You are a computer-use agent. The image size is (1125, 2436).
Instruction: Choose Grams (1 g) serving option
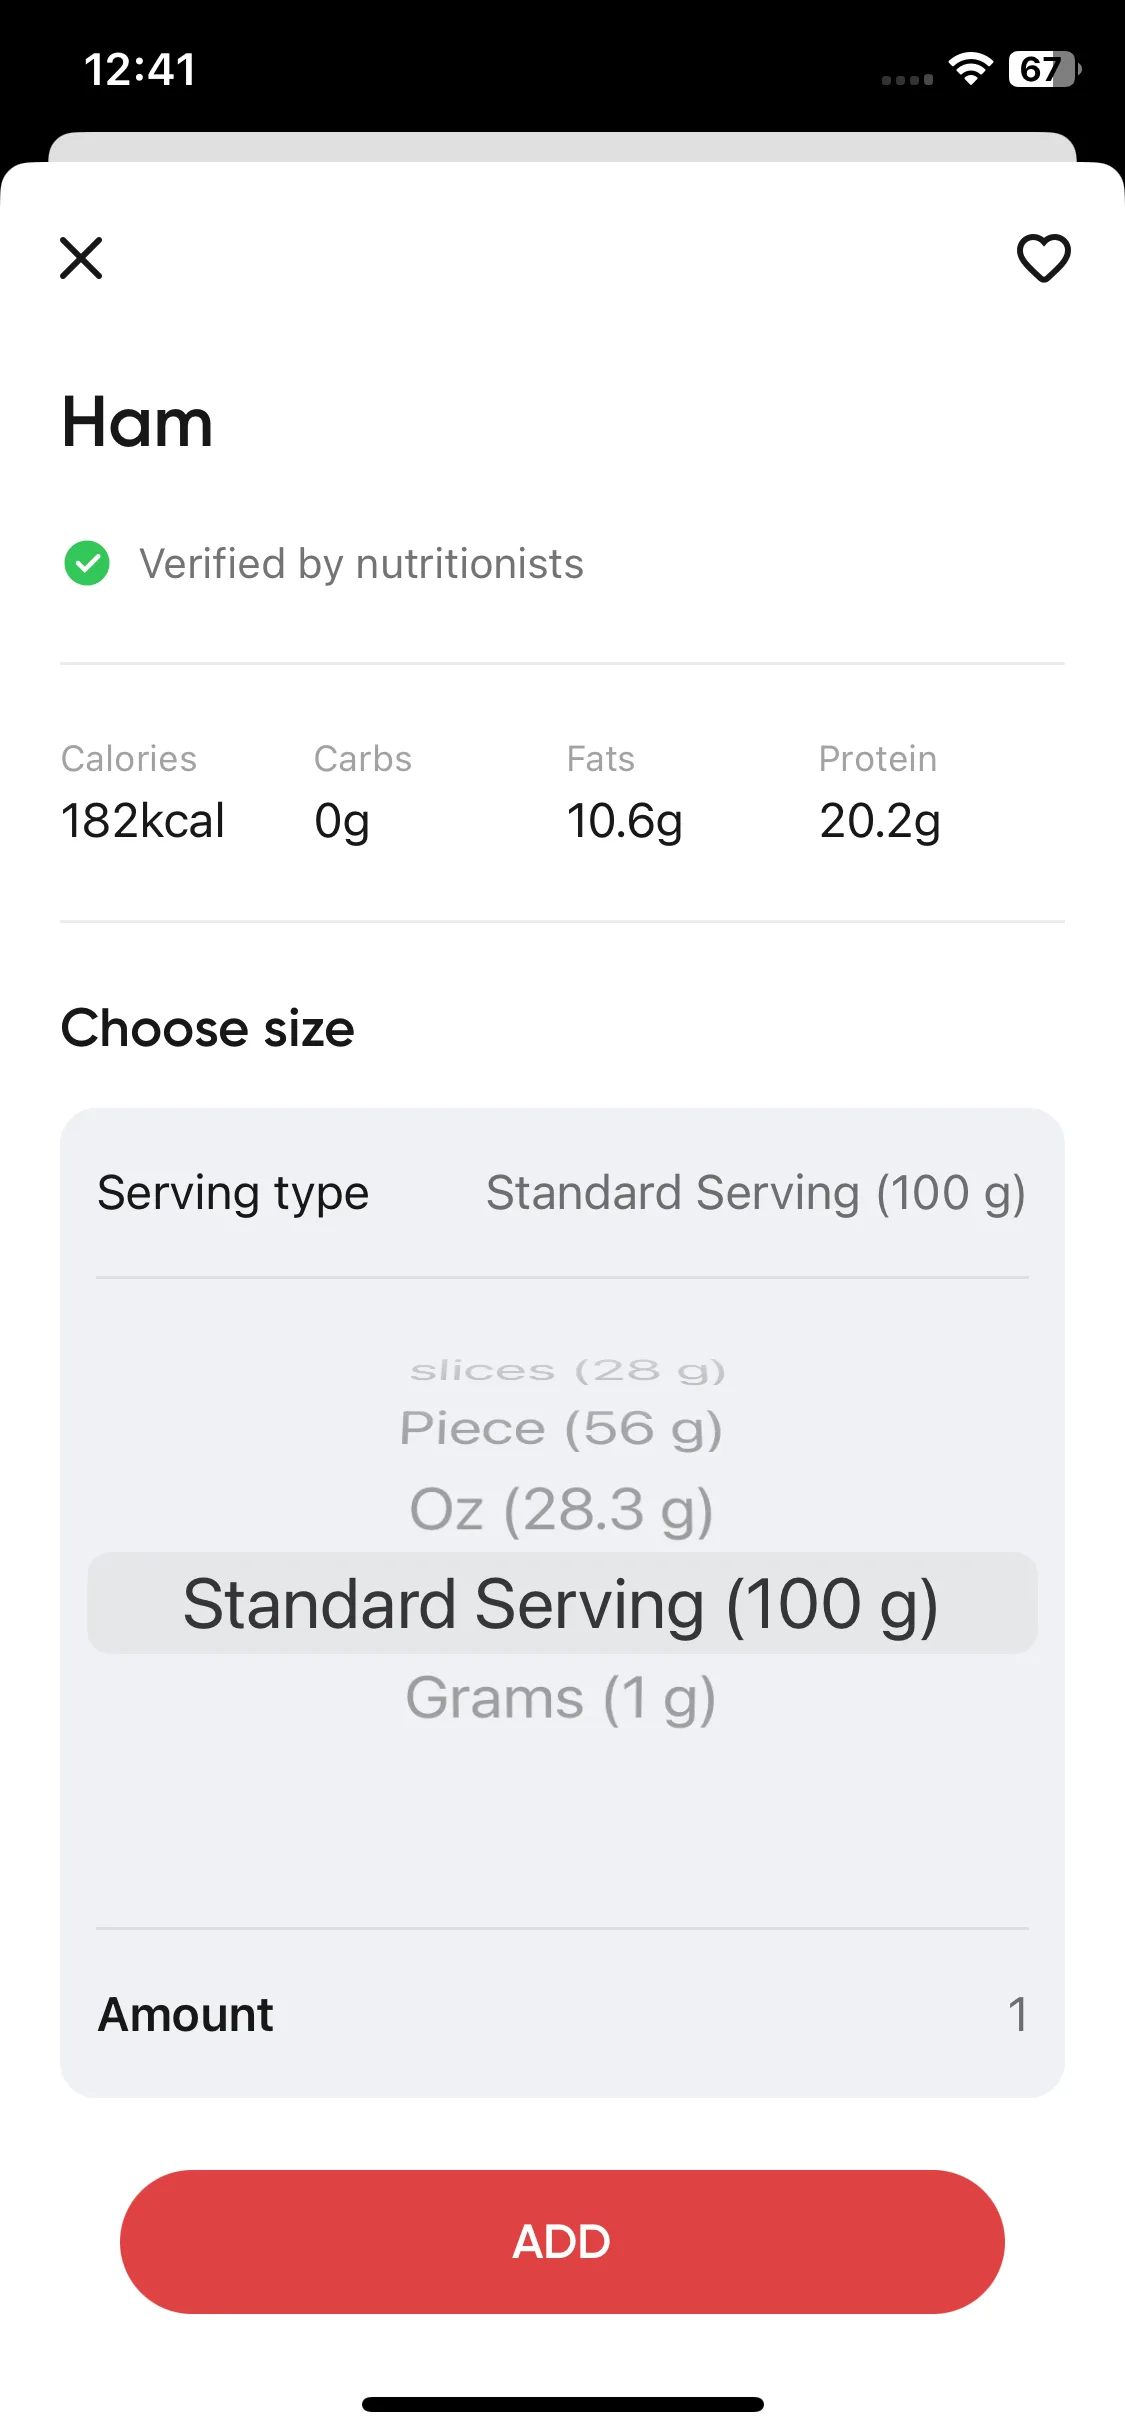(x=561, y=1698)
